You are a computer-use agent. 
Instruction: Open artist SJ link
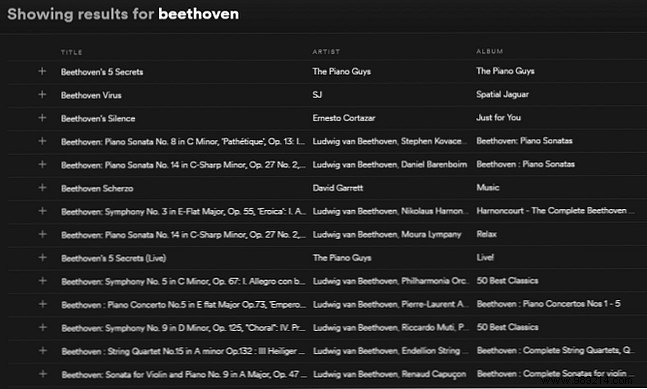click(317, 95)
